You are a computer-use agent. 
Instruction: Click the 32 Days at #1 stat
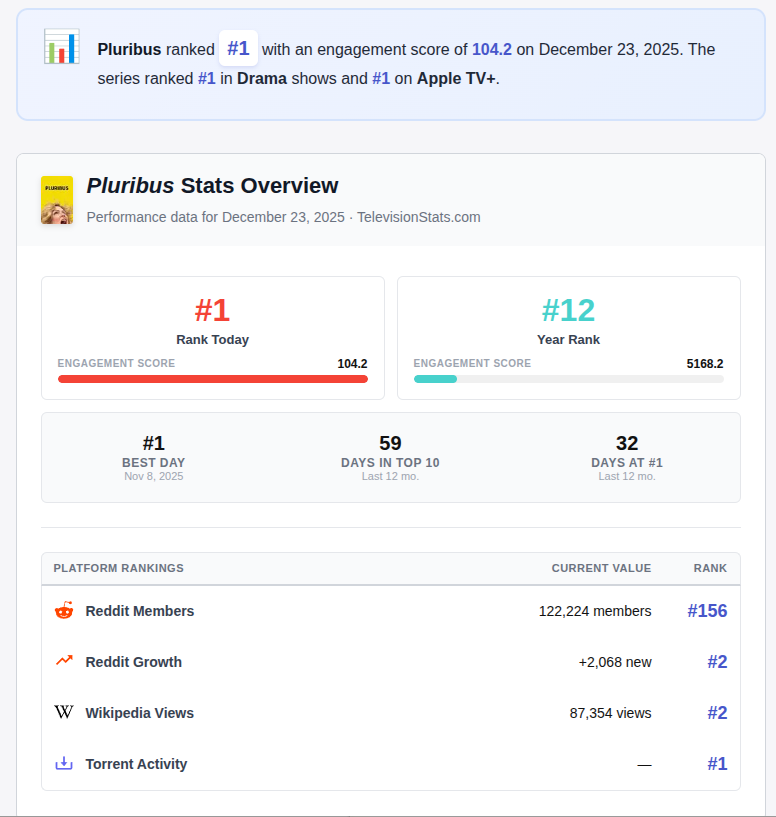click(627, 457)
